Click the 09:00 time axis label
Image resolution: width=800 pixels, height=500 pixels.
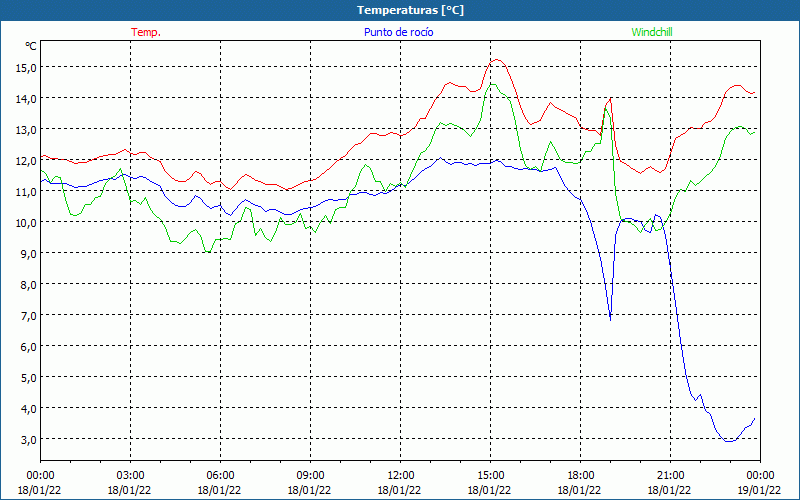(310, 476)
